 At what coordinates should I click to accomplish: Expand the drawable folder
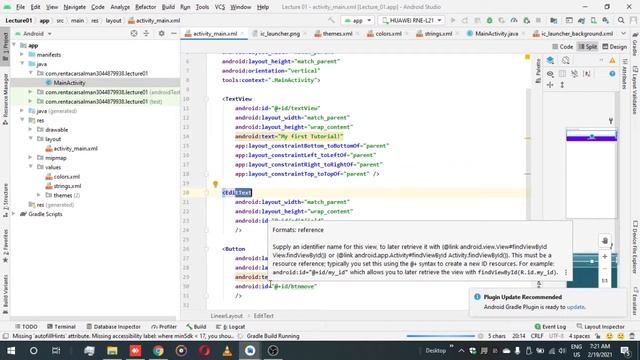point(30,129)
